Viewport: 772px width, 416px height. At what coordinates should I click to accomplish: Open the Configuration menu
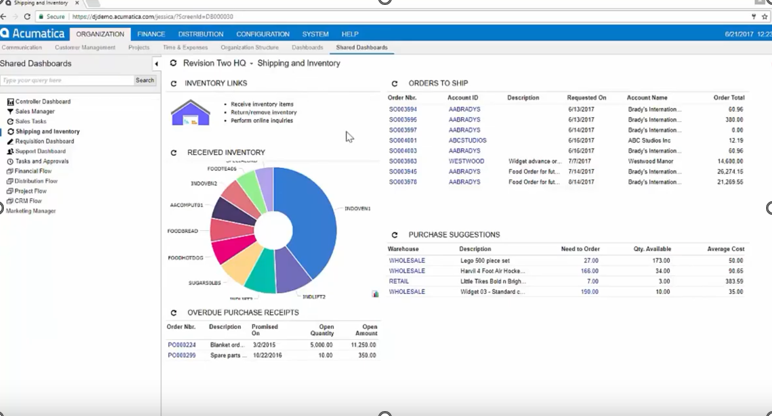coord(263,34)
